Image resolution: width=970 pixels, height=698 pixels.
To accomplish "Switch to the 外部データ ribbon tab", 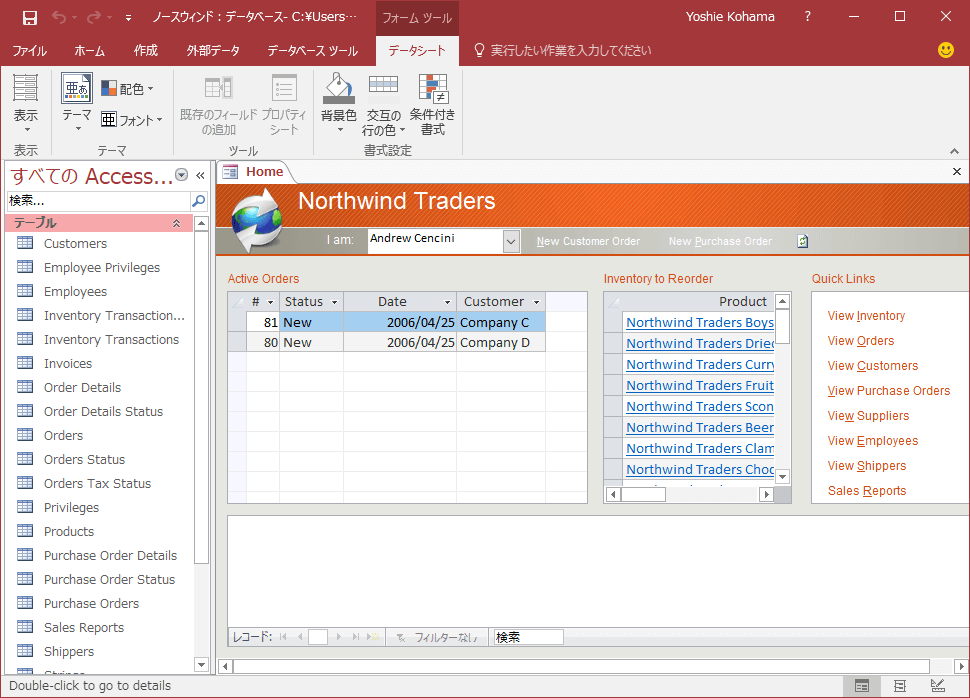I will point(213,51).
